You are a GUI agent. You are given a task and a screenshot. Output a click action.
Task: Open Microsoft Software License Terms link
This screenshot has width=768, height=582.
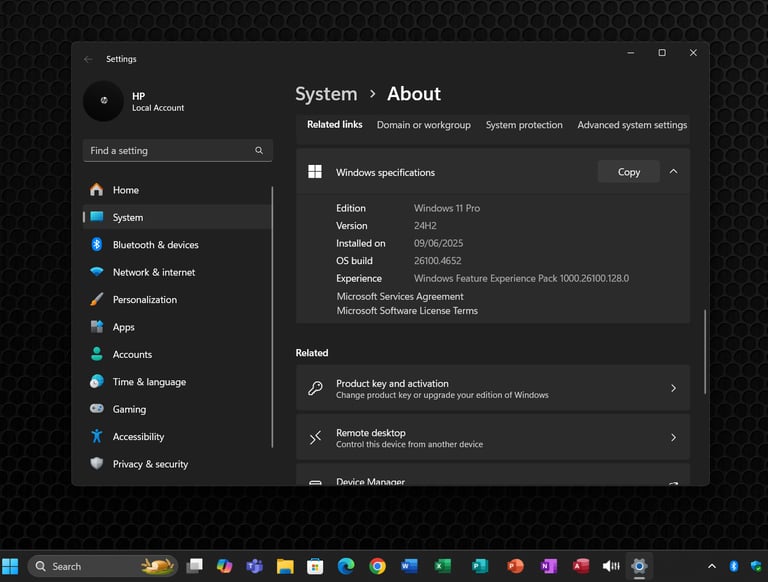tap(407, 311)
